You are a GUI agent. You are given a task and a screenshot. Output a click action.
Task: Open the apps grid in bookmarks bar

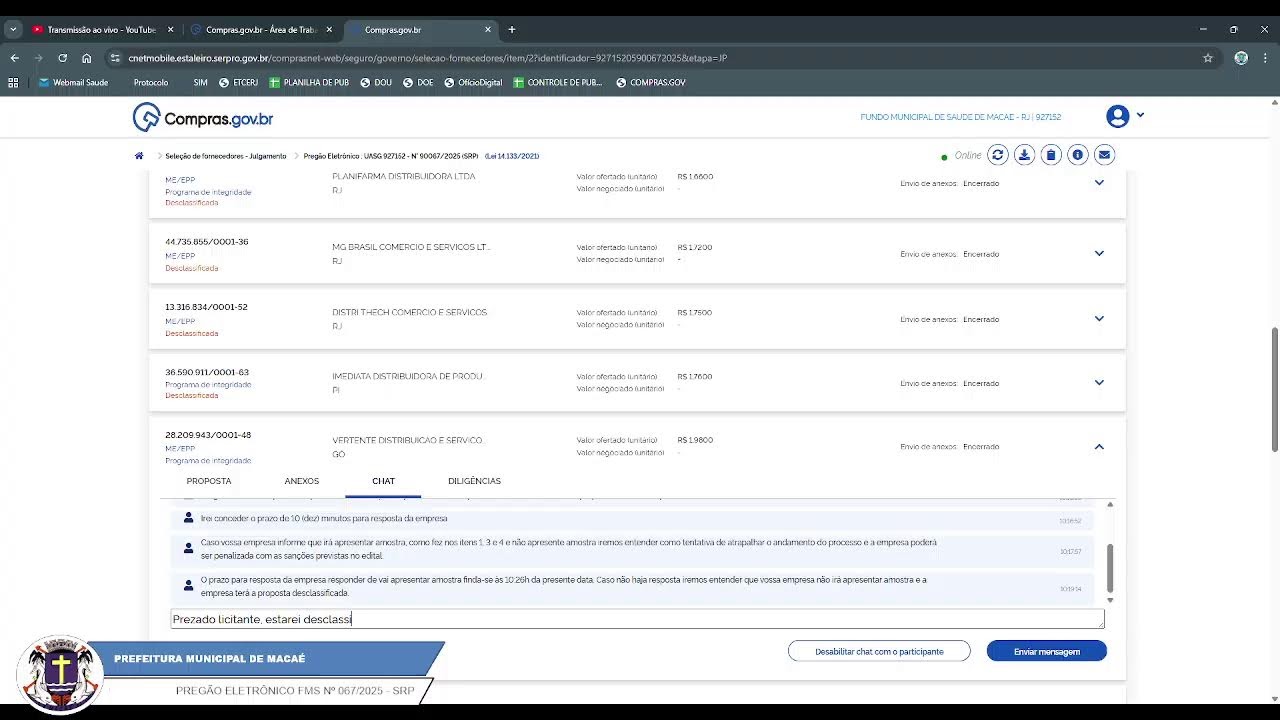pyautogui.click(x=13, y=83)
